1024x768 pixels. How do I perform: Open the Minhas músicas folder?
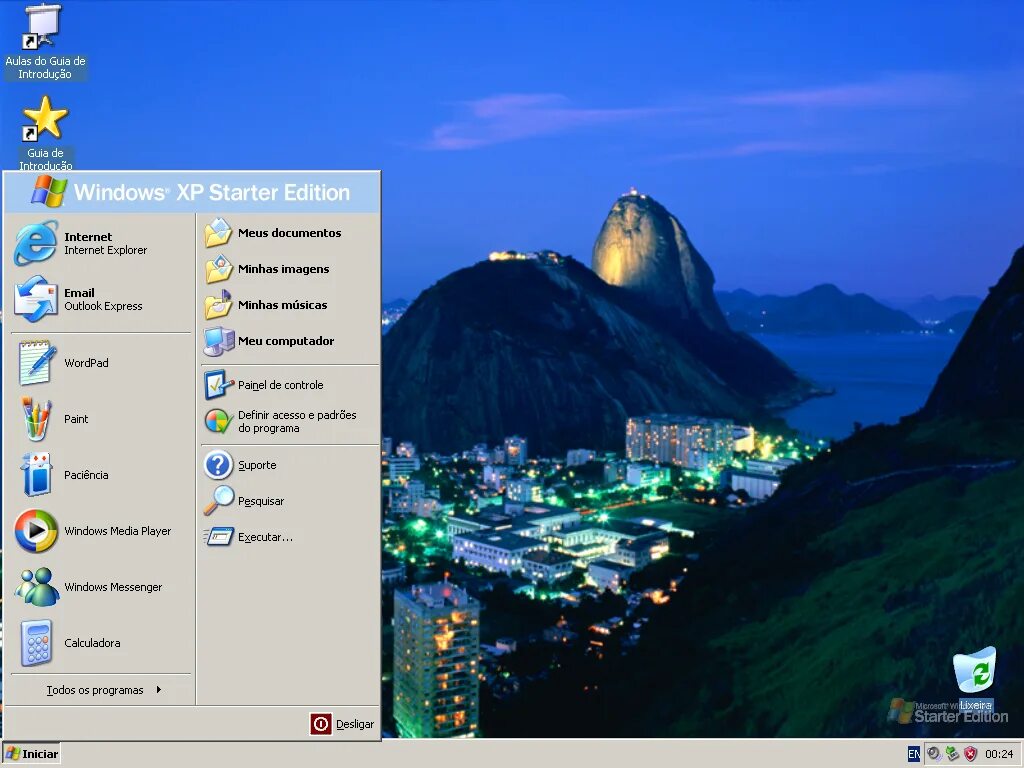point(289,305)
